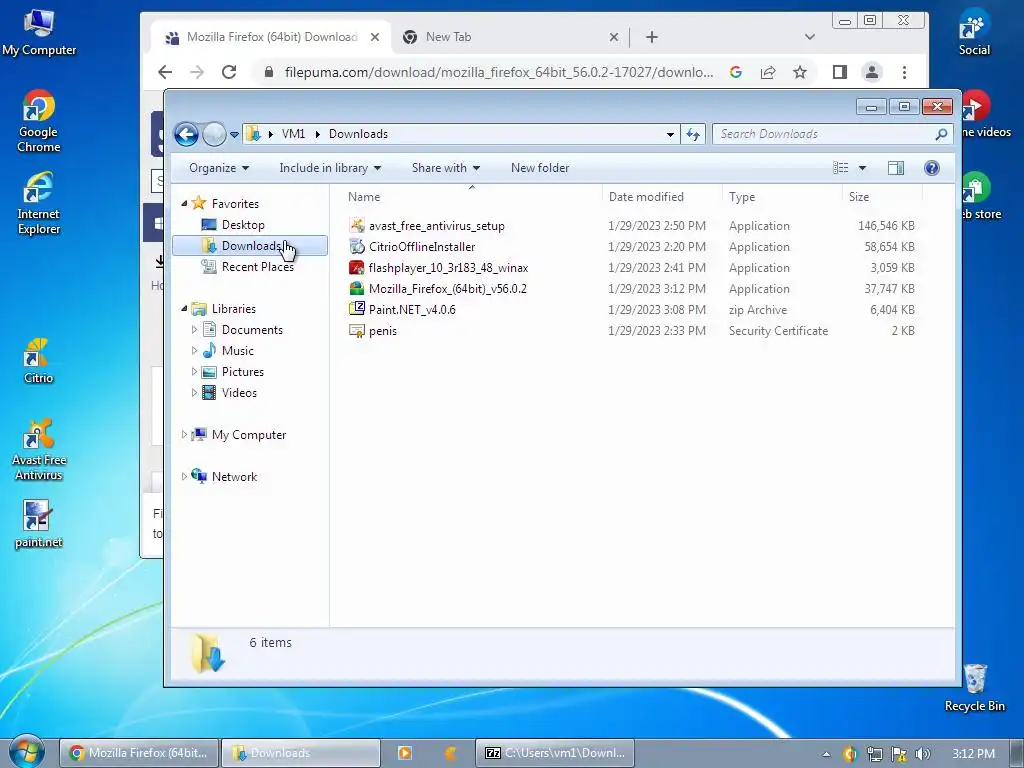Open the Recycle Bin desktop icon
Viewport: 1024px width, 768px height.
pos(974,688)
